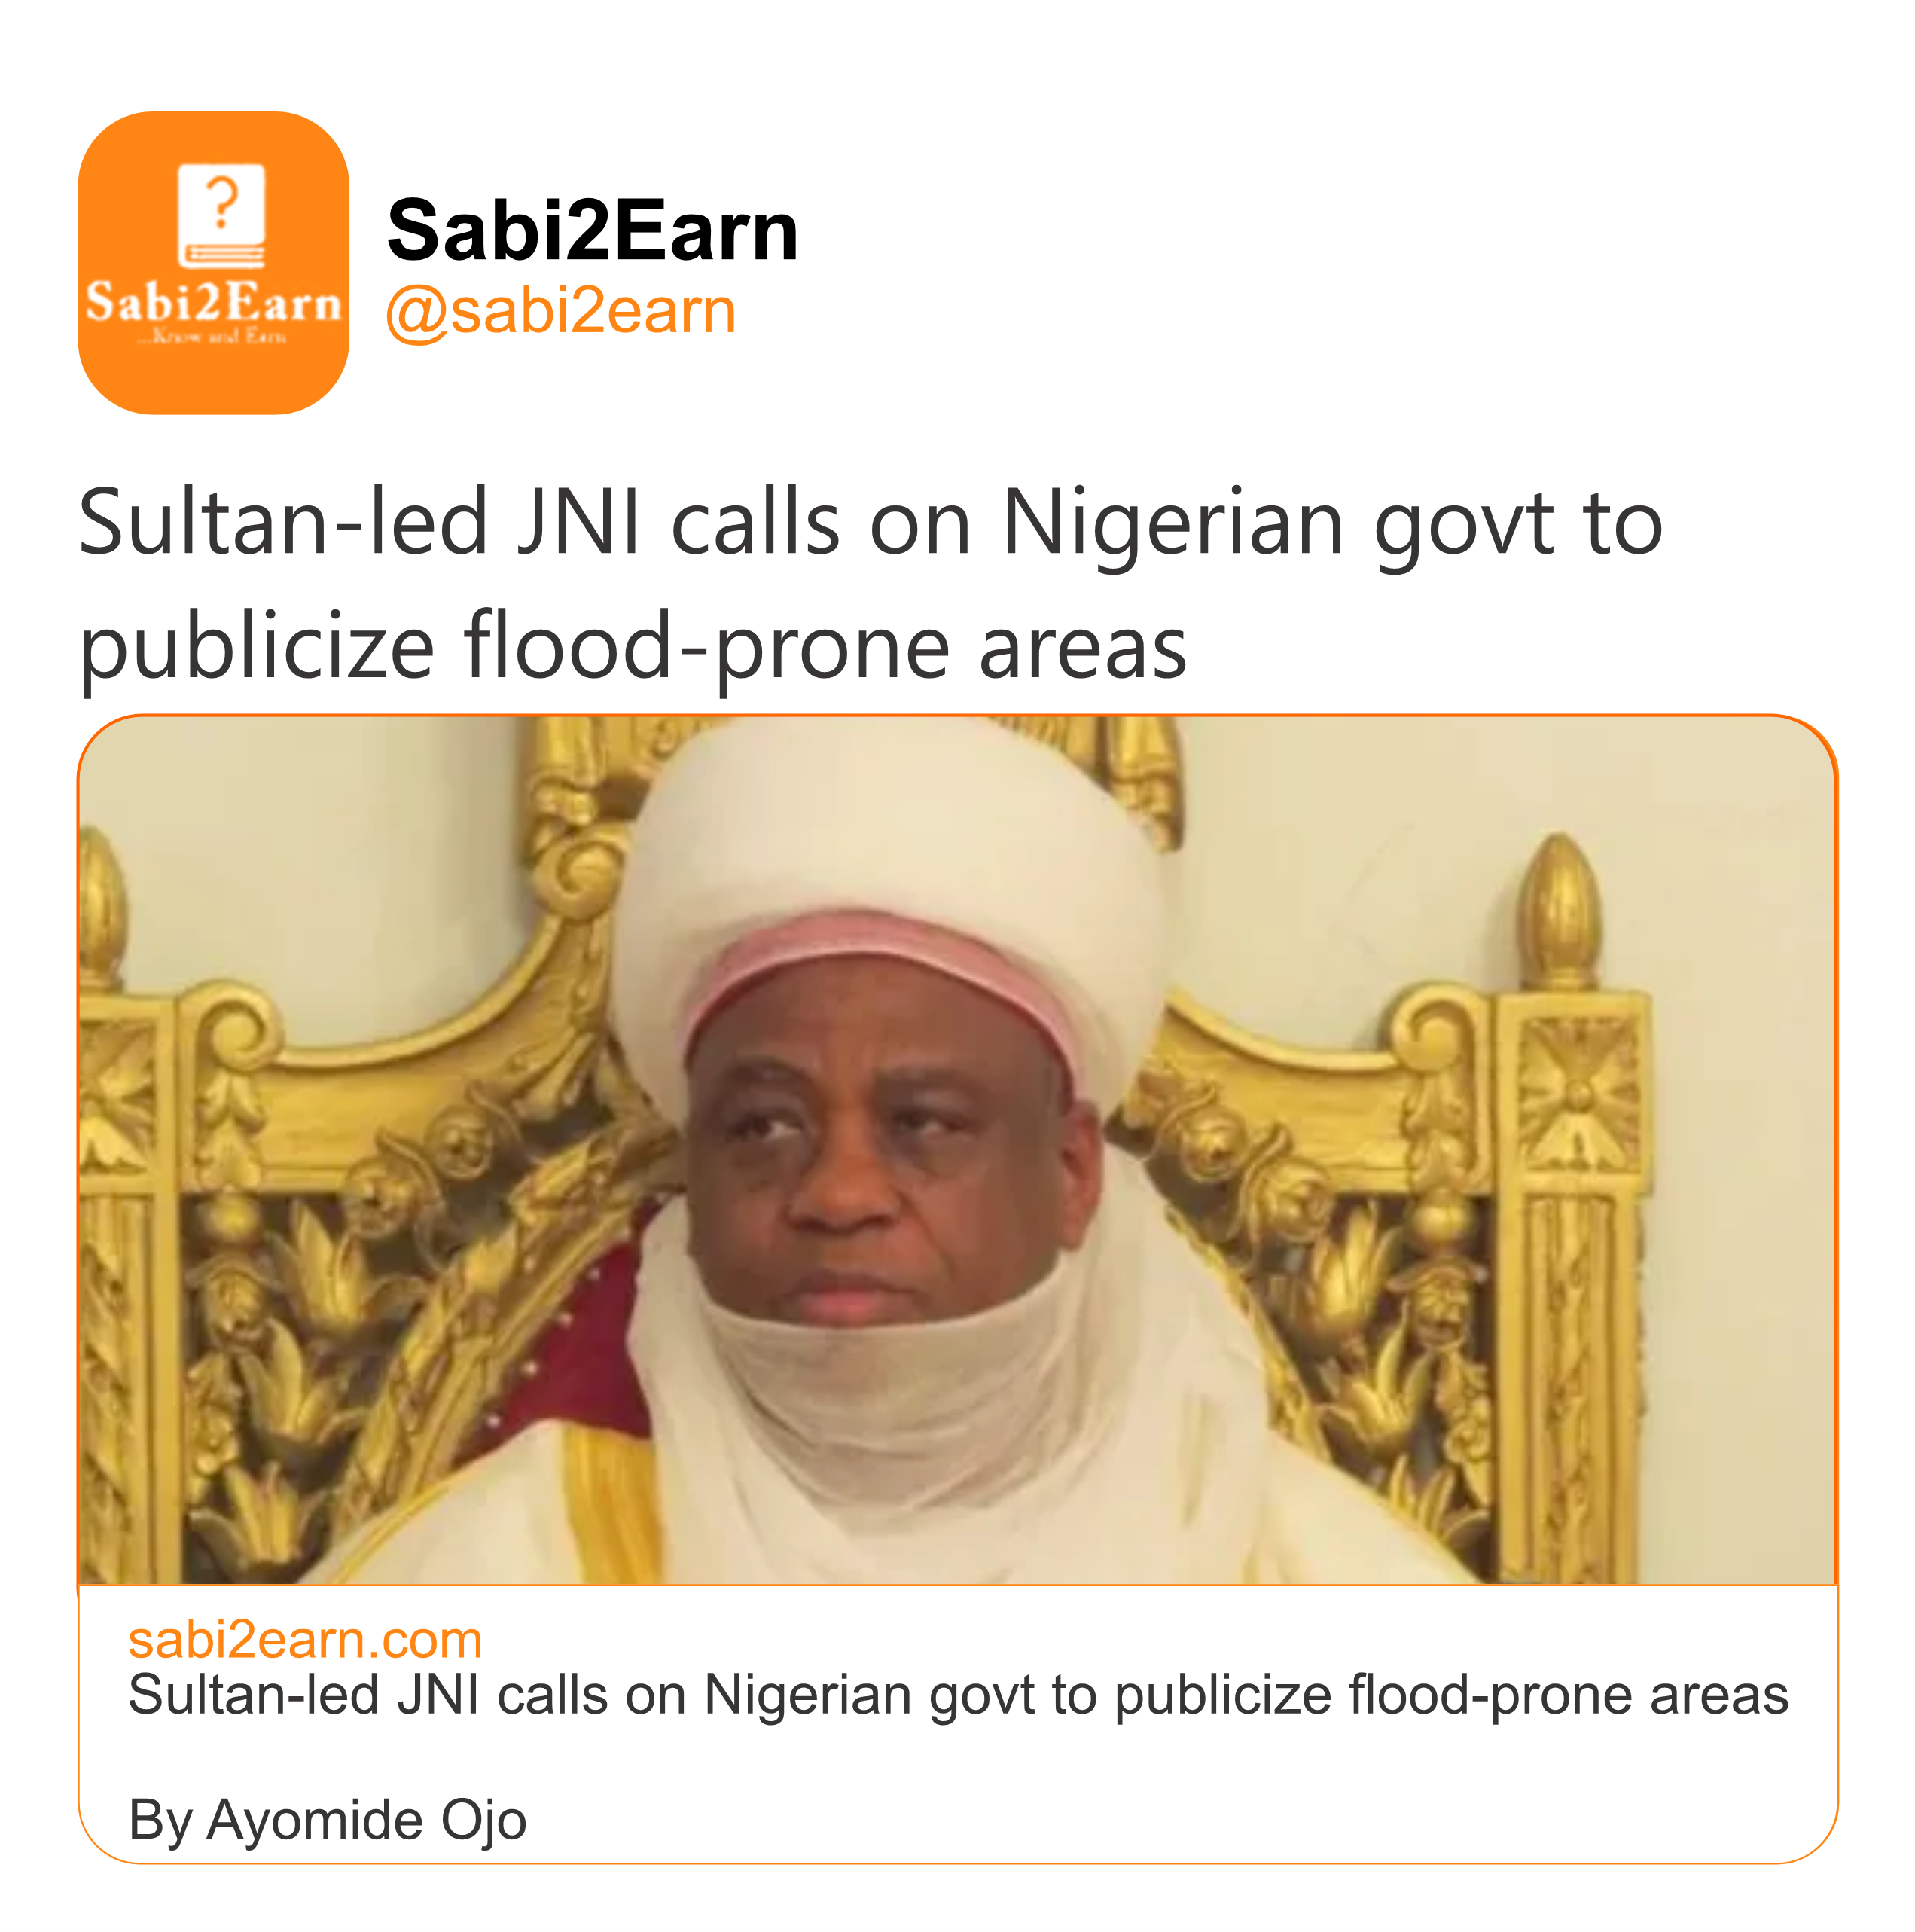Click the orange Sabi2Earn profile avatar
1915x1932 pixels.
(213, 262)
